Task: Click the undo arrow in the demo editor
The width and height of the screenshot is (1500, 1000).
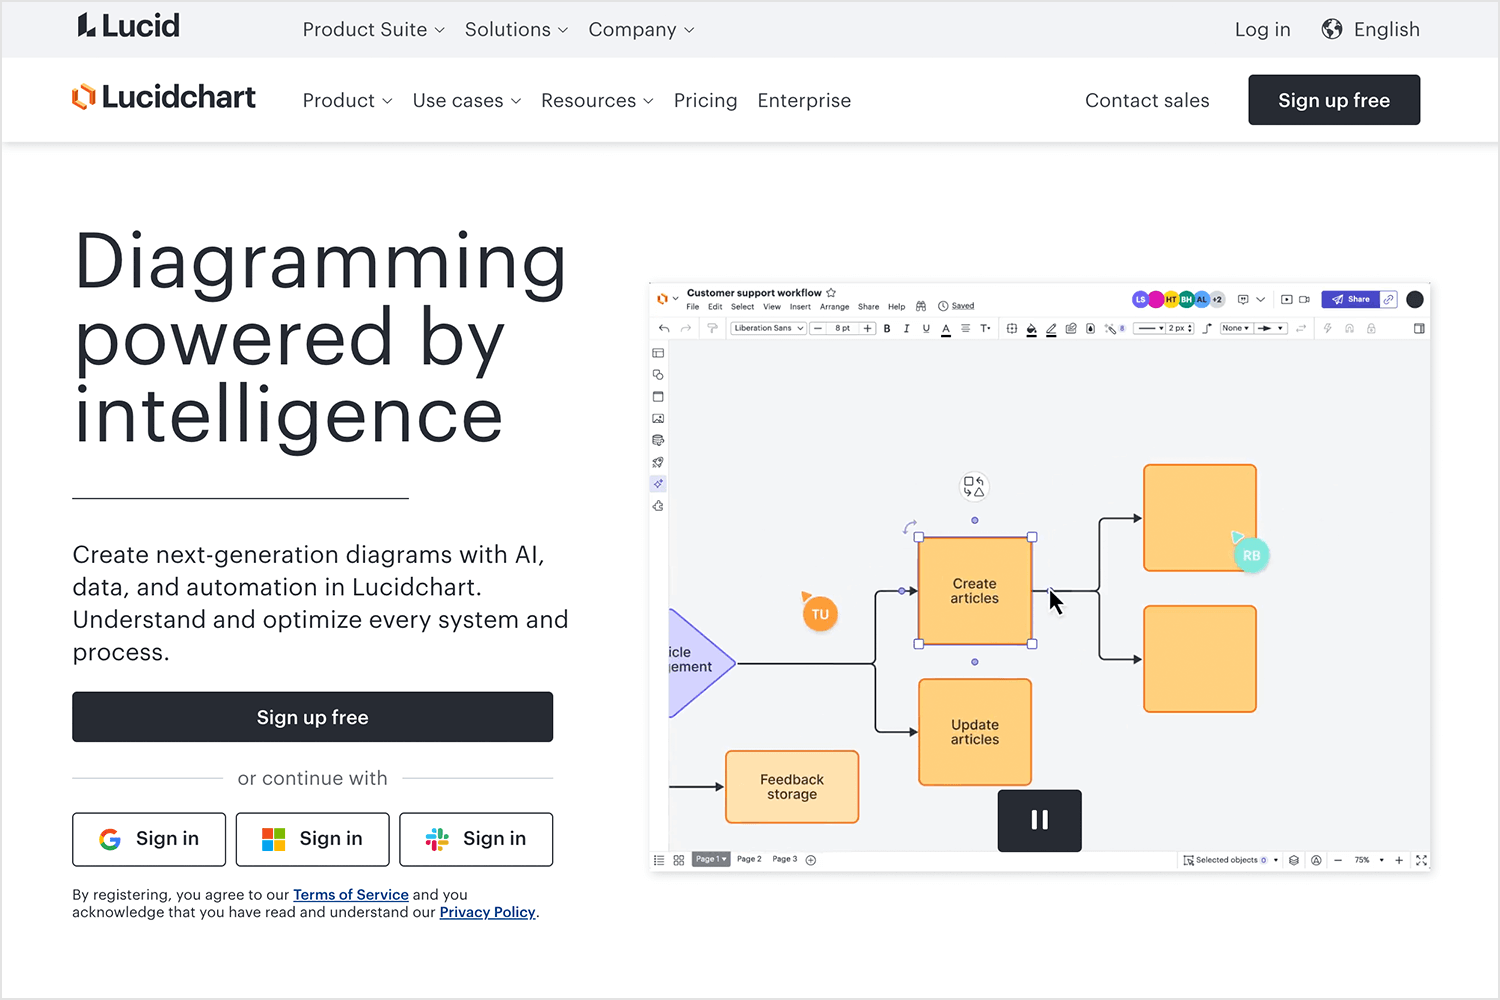Action: click(x=664, y=328)
